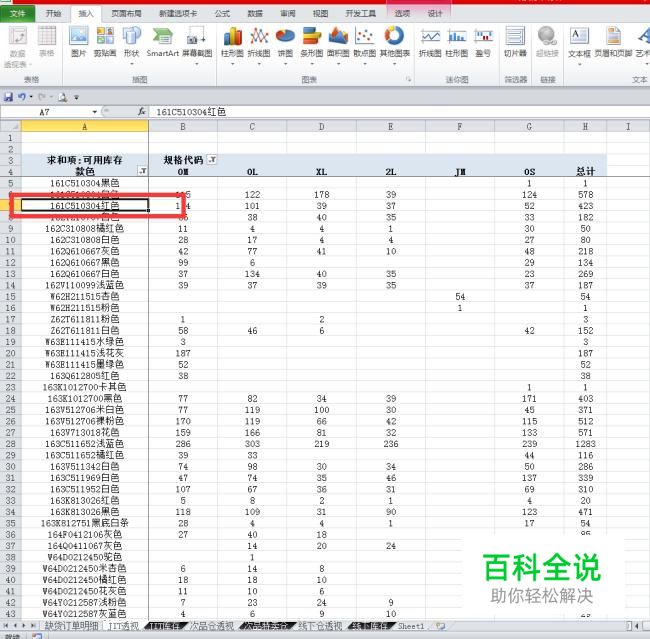Click the fx insert function button
Screen dimensions: 650x639
pos(142,112)
